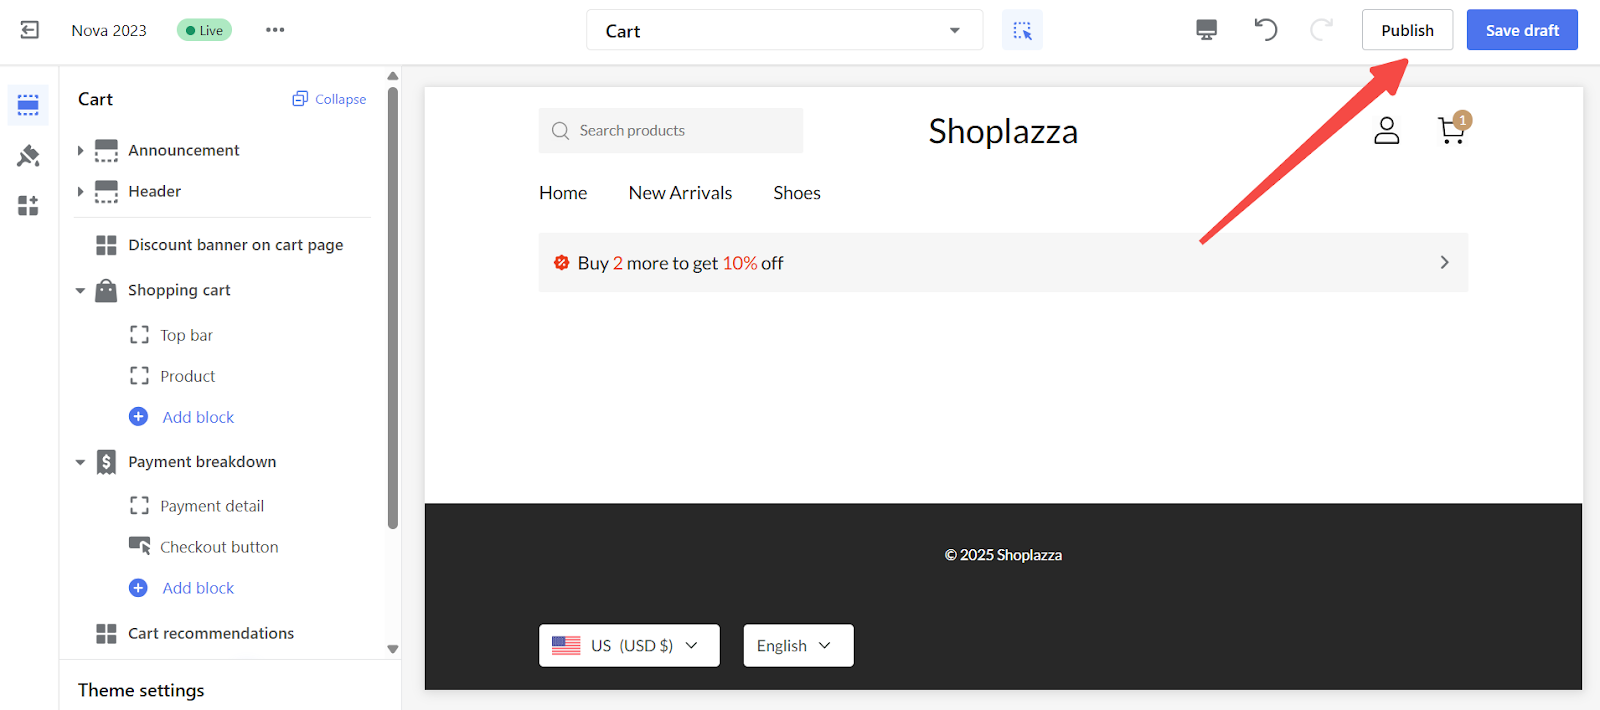Open the Cart page selector dropdown
1600x710 pixels.
[784, 31]
